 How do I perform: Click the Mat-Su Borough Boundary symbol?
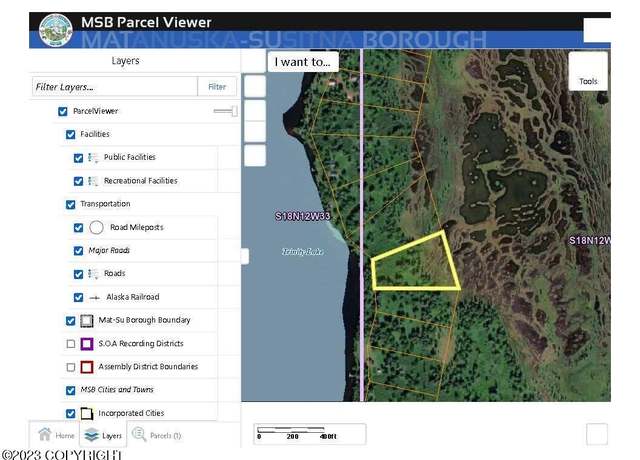pyautogui.click(x=87, y=321)
